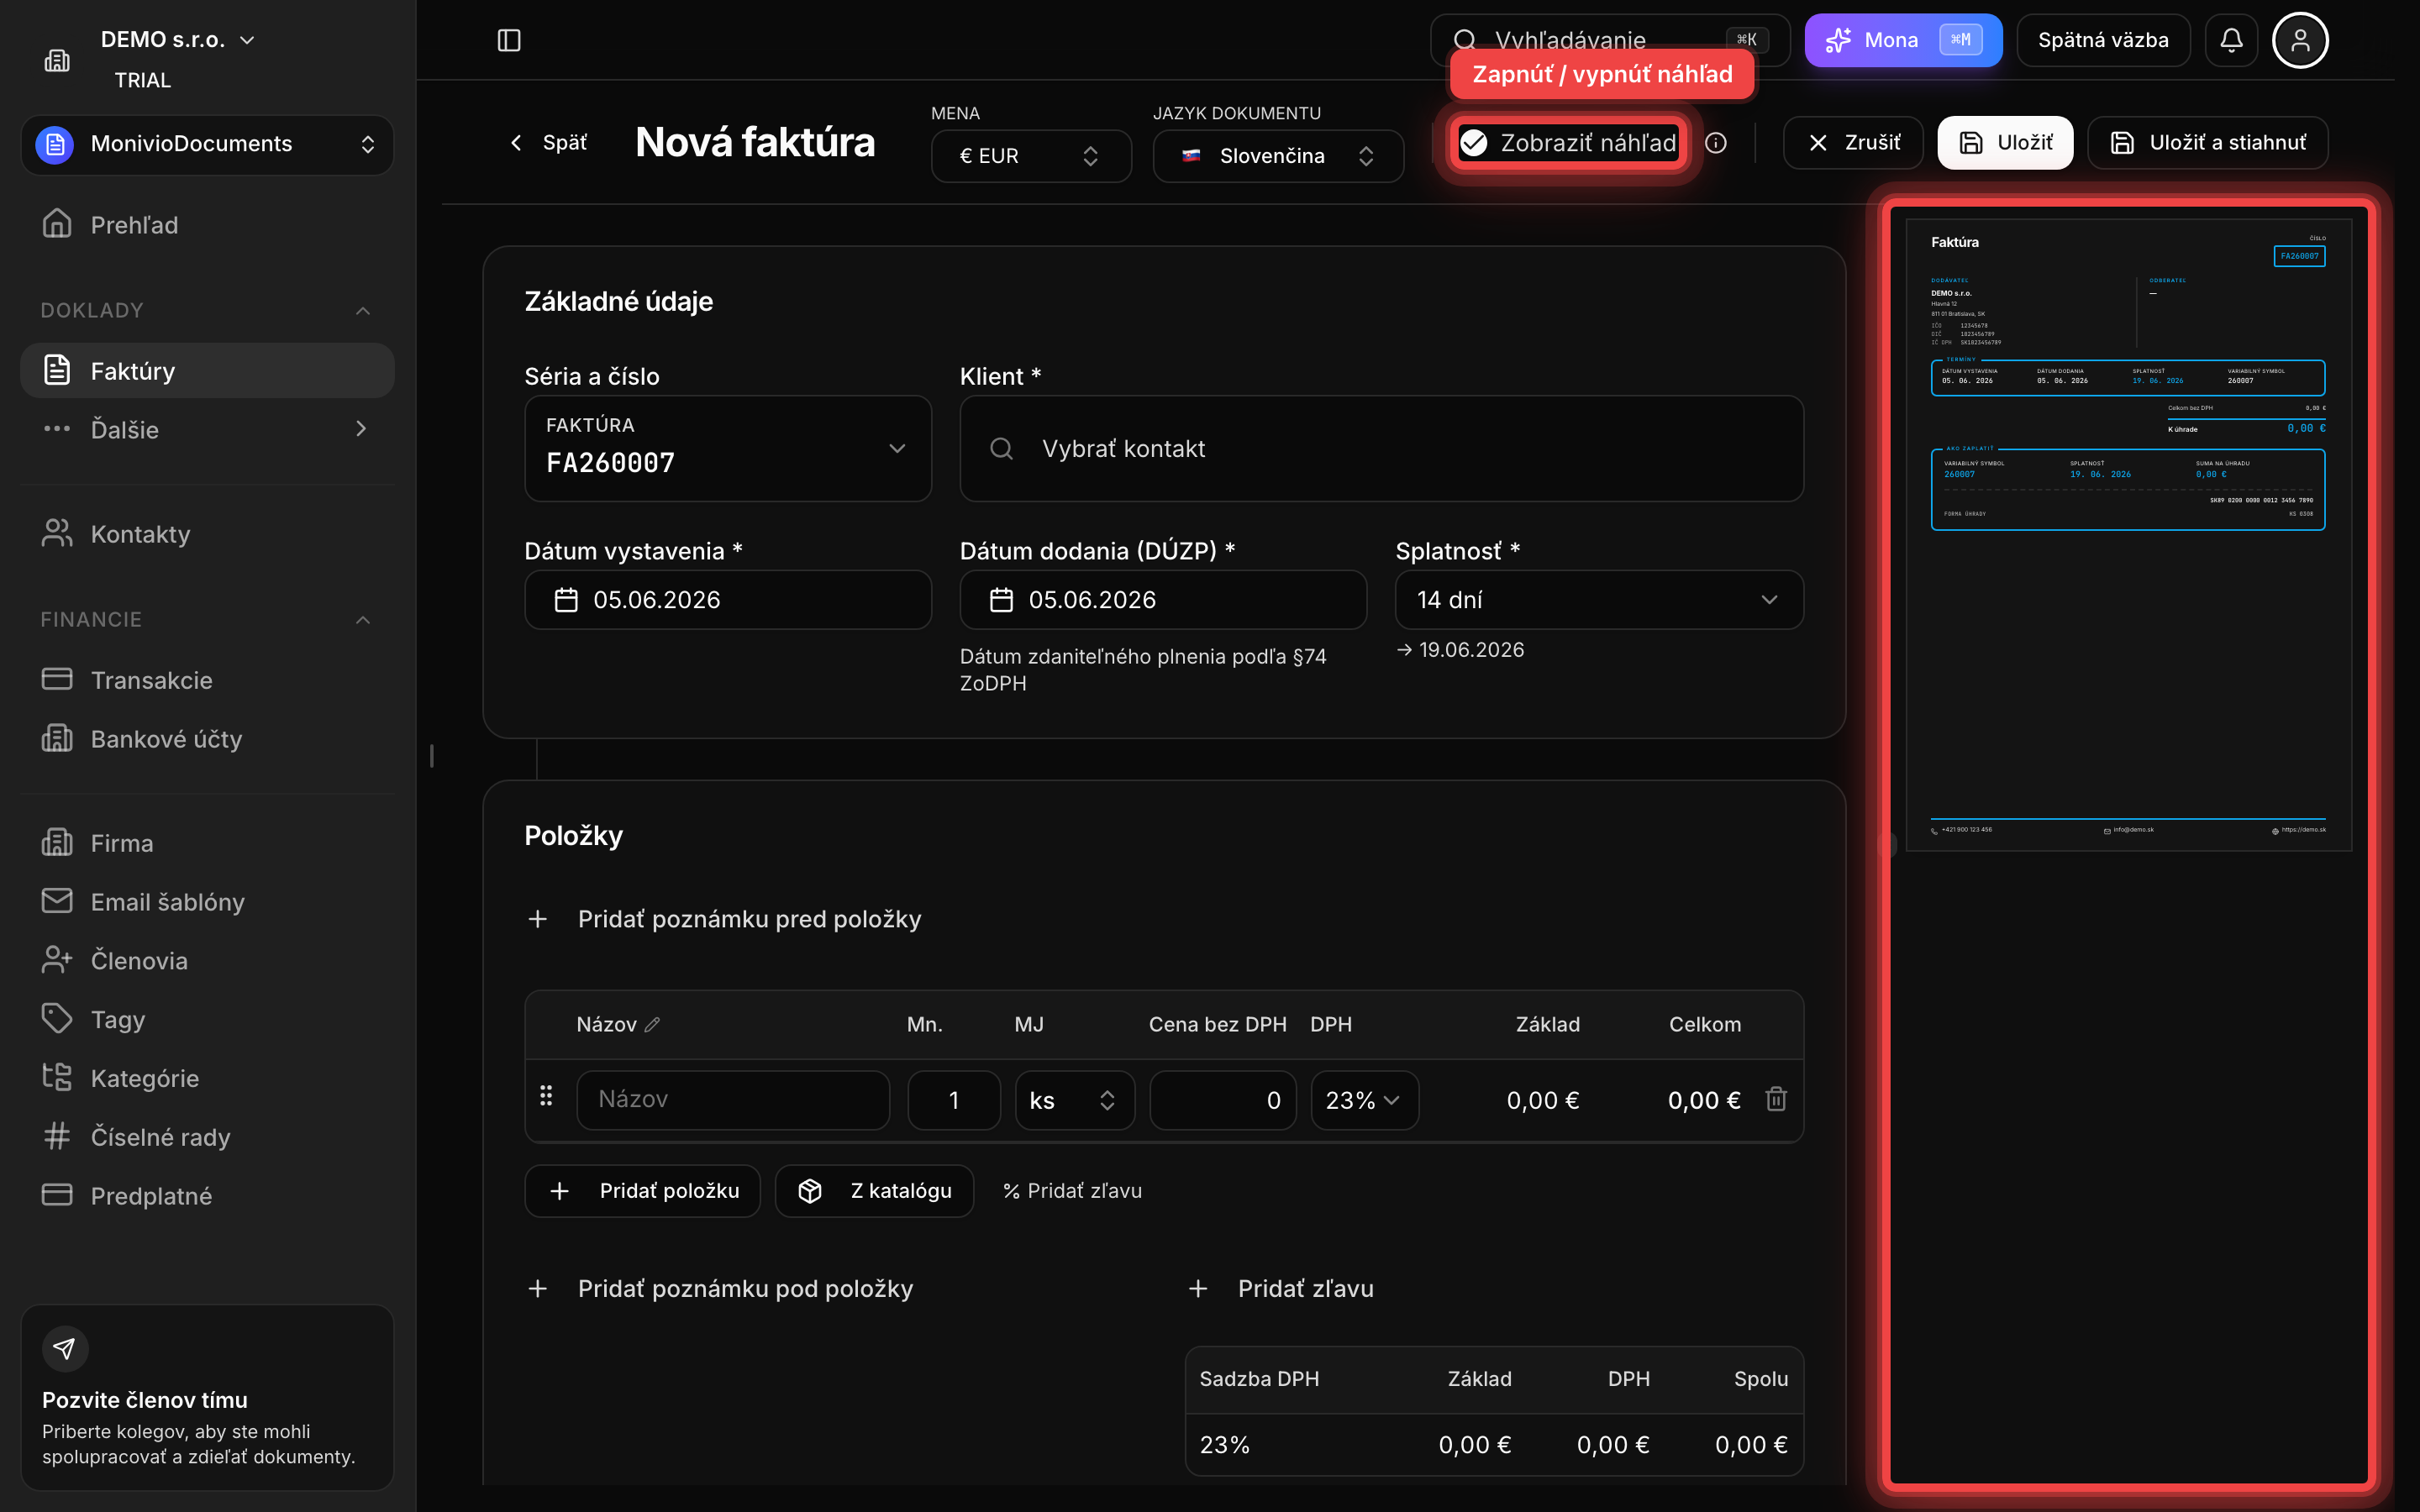2420x1512 pixels.
Task: Open the EUR currency dropdown
Action: 1031,156
